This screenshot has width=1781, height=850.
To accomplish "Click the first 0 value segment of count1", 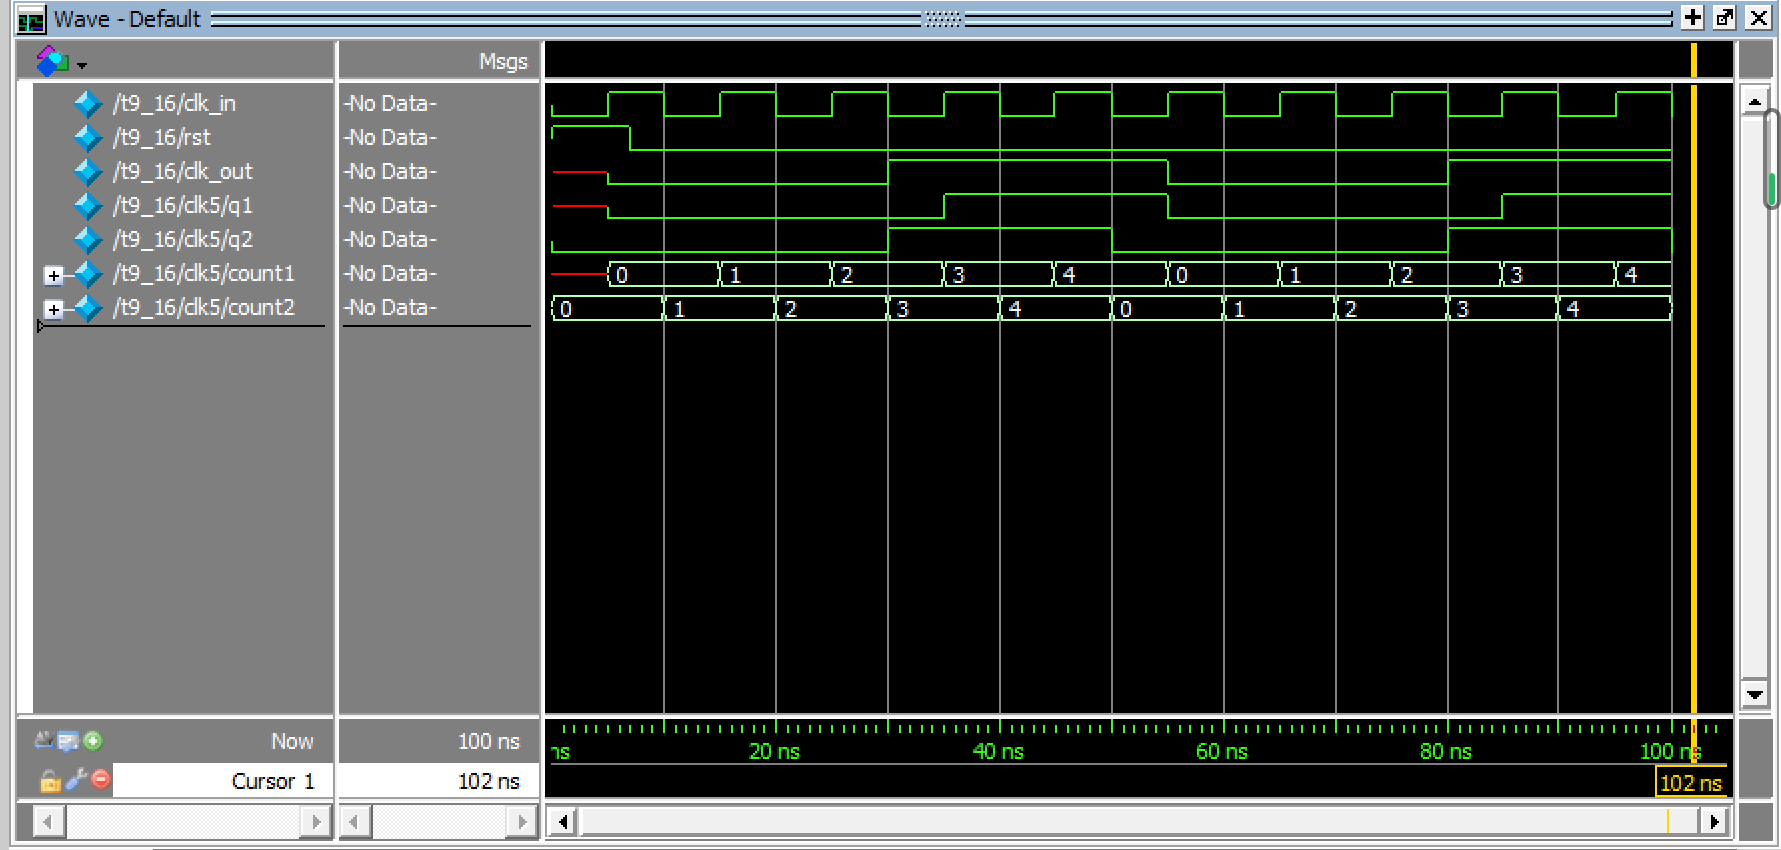I will tap(664, 274).
